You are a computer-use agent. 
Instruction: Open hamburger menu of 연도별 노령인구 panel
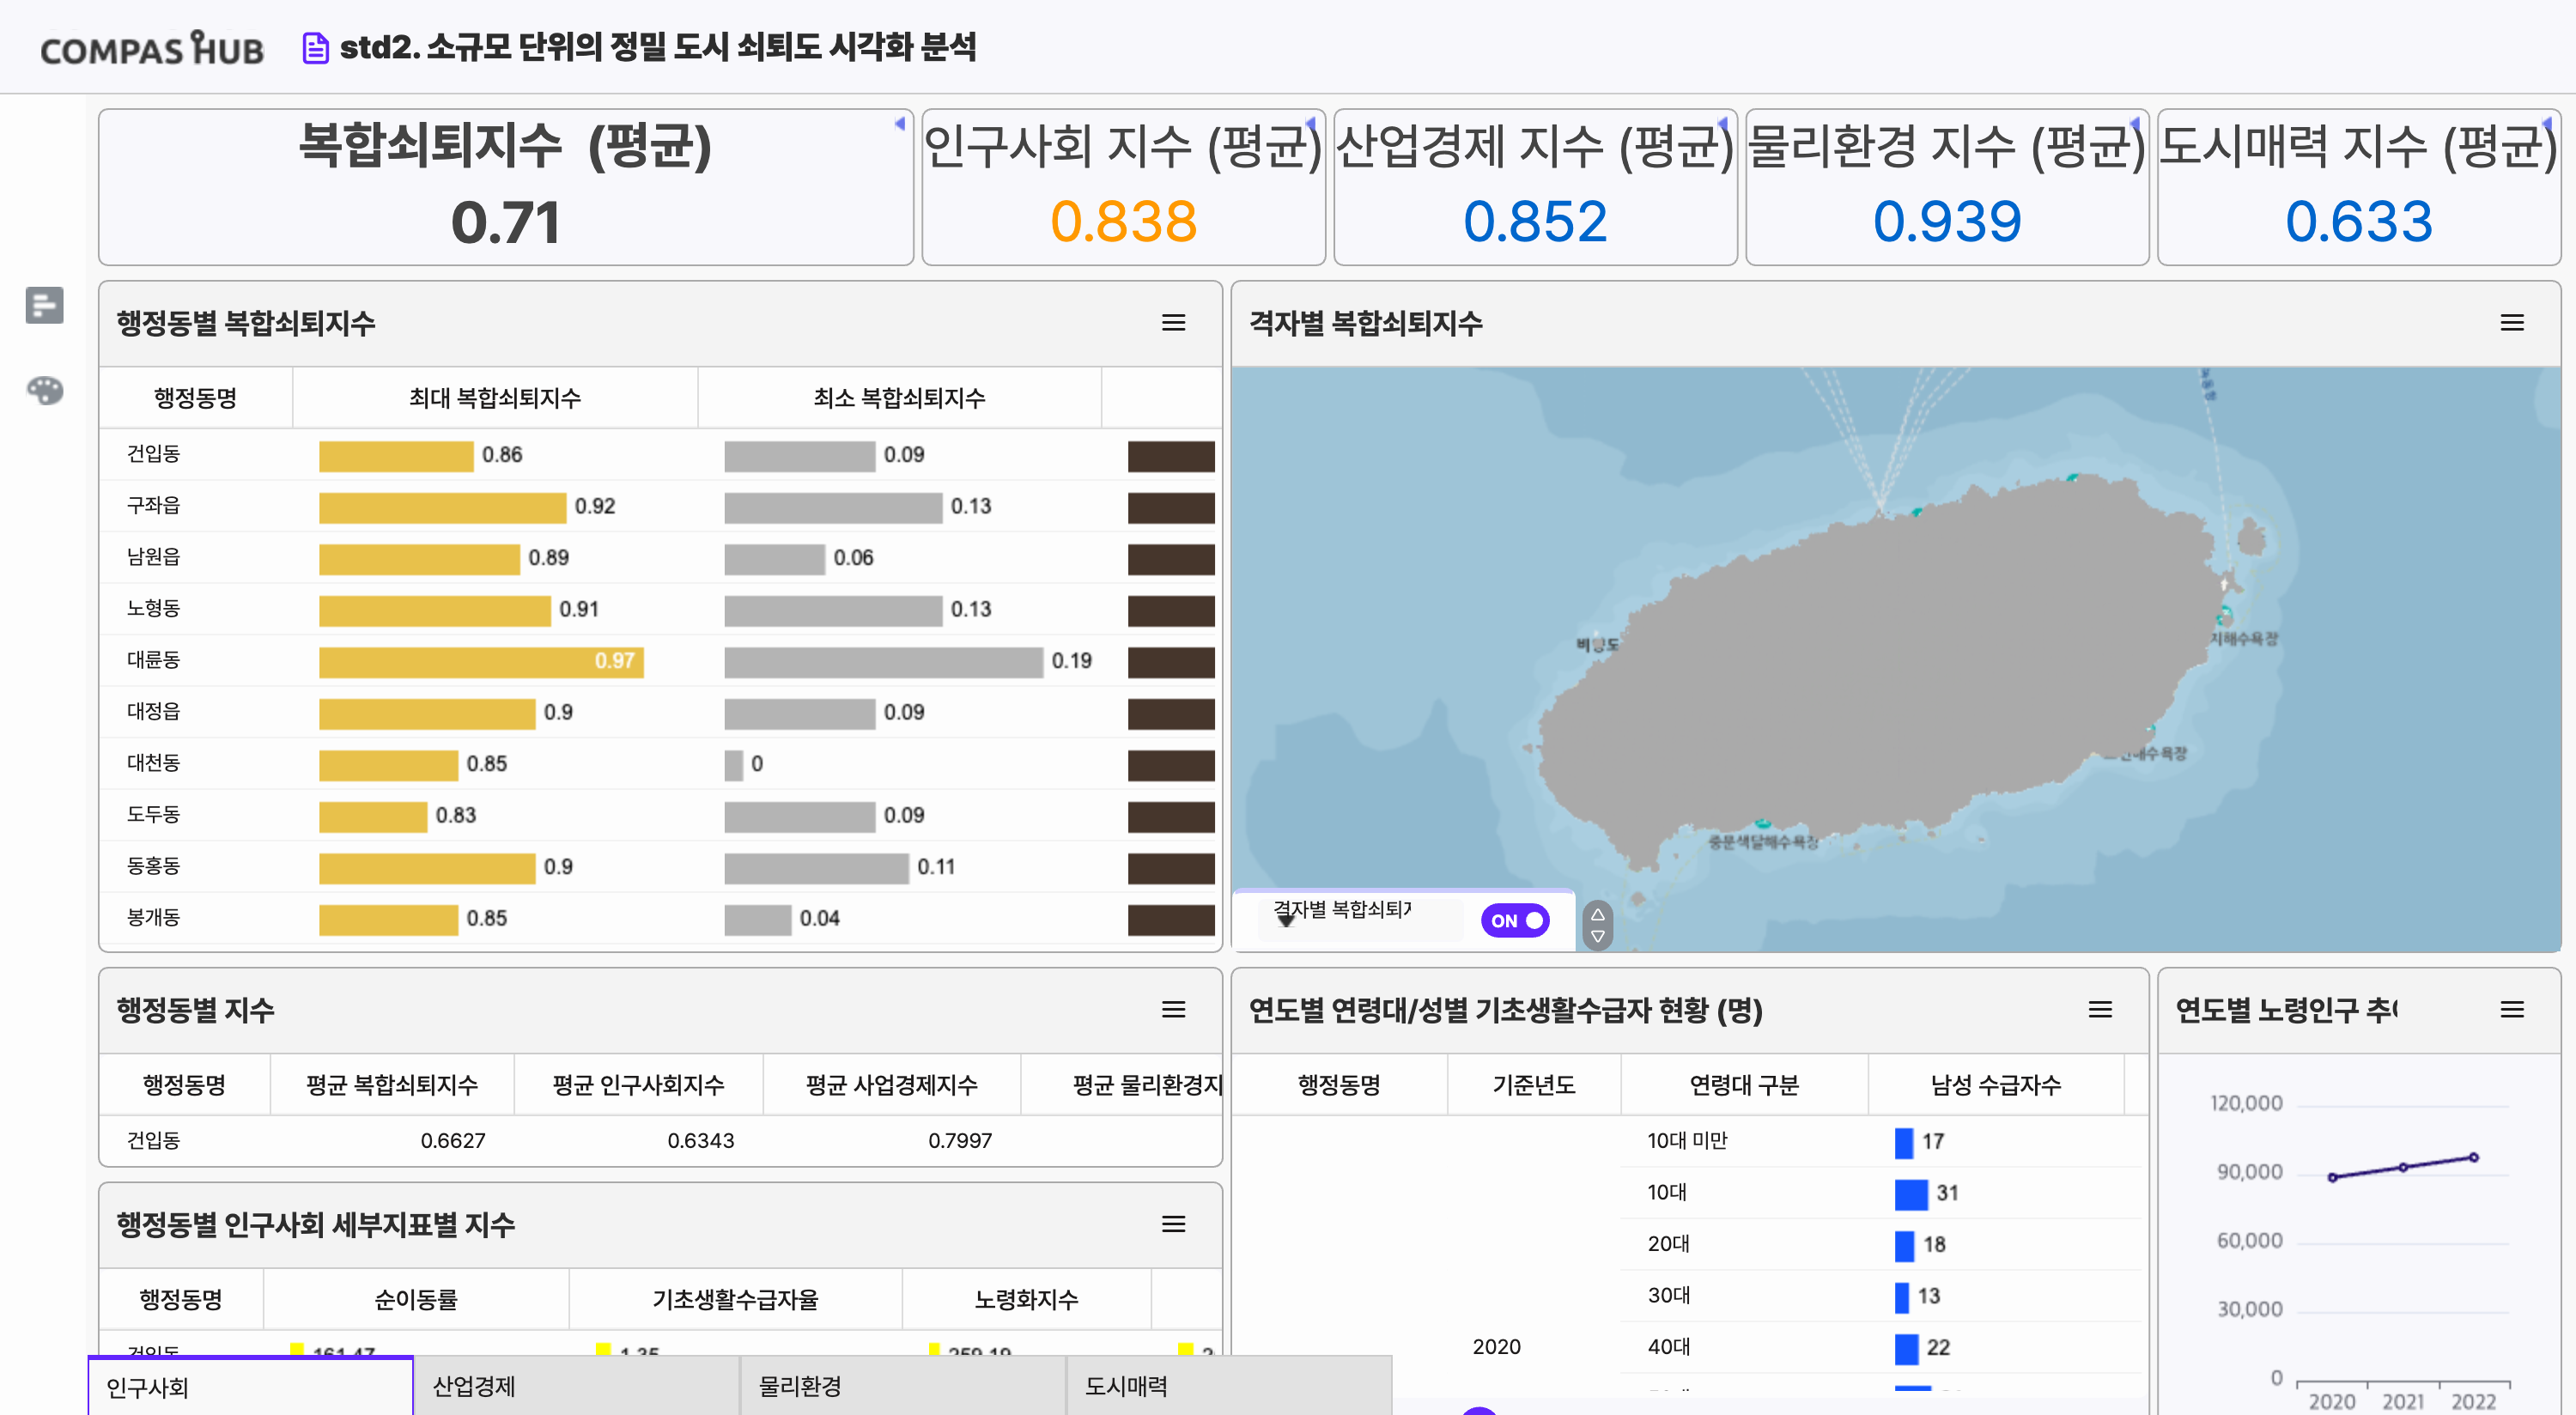click(x=2512, y=1010)
